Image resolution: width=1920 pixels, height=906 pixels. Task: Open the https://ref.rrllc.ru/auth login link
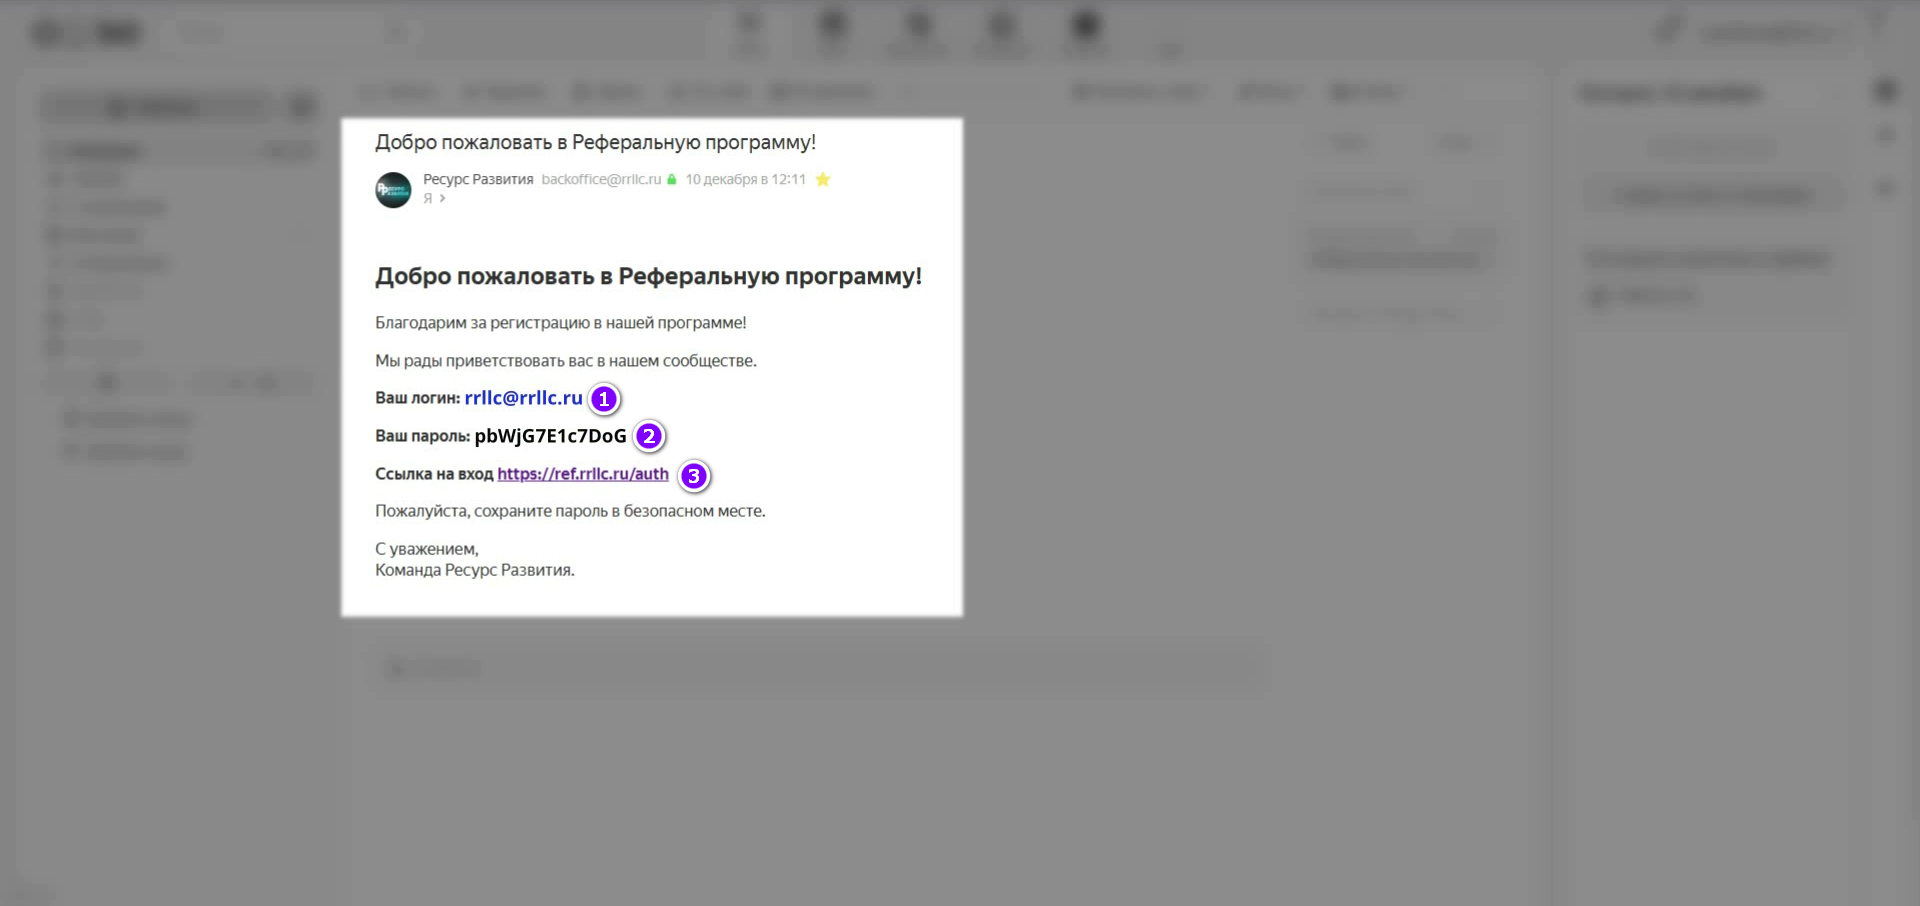point(583,474)
